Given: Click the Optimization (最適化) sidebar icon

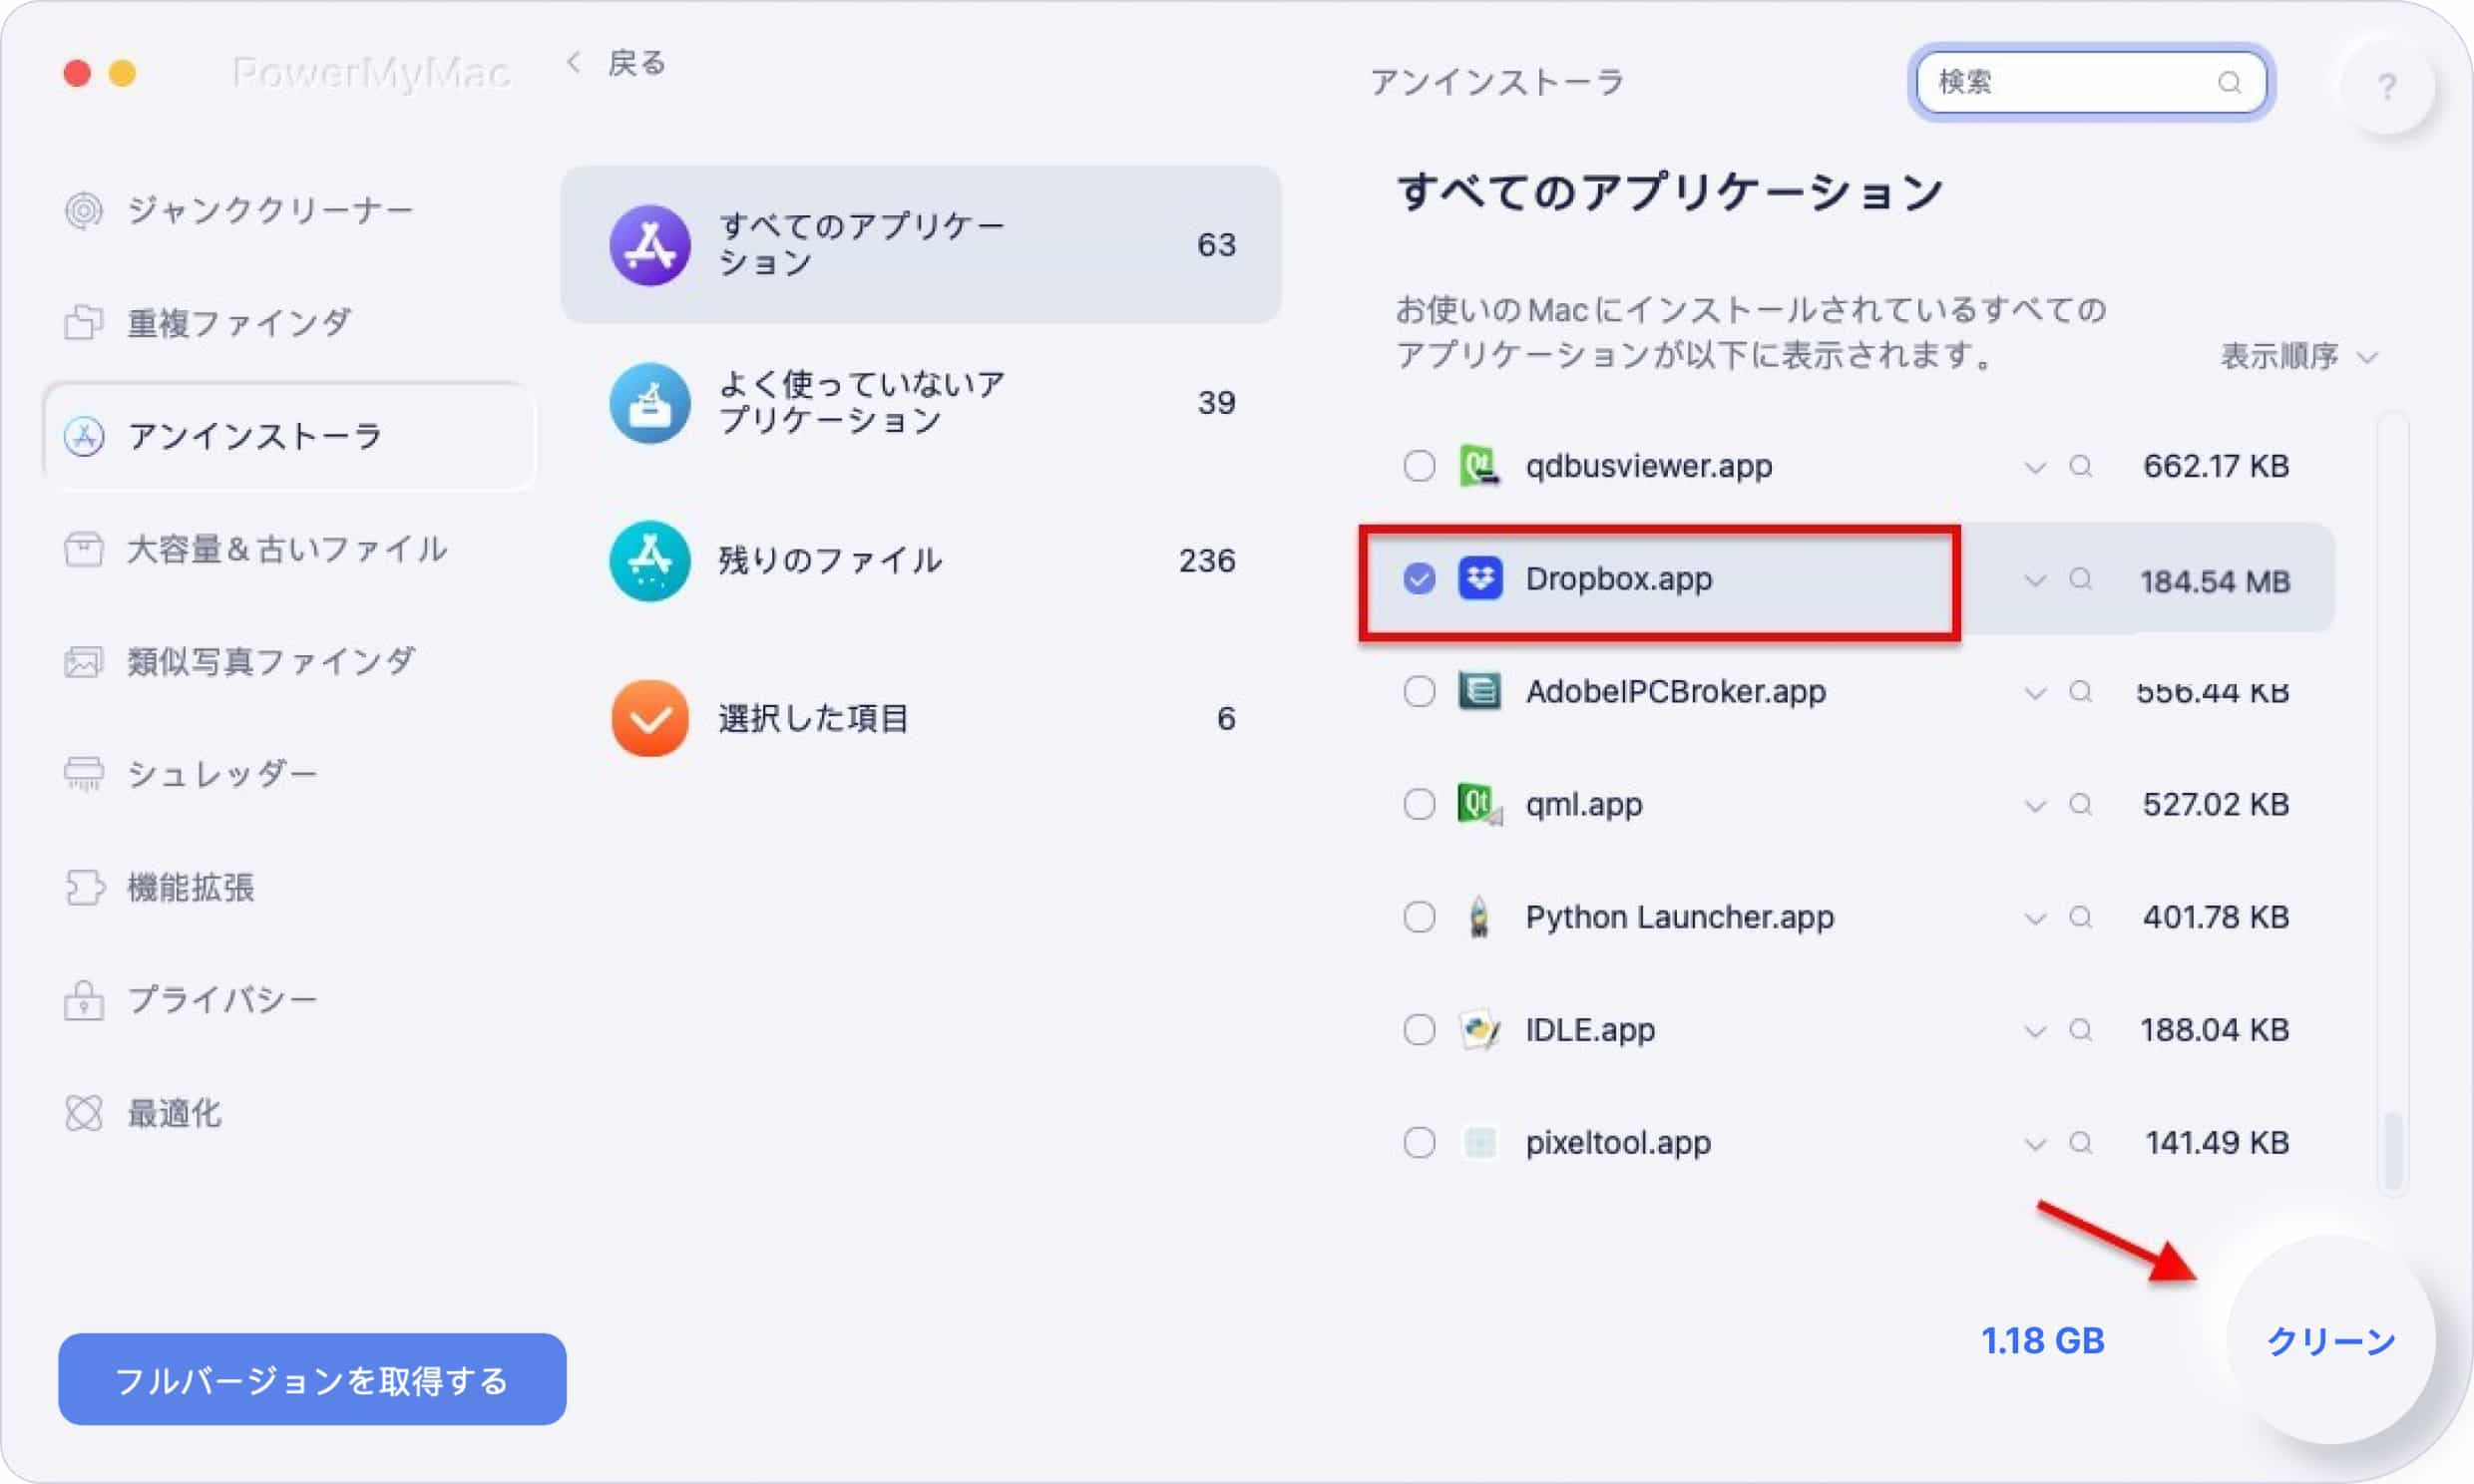Looking at the screenshot, I should tap(84, 1113).
